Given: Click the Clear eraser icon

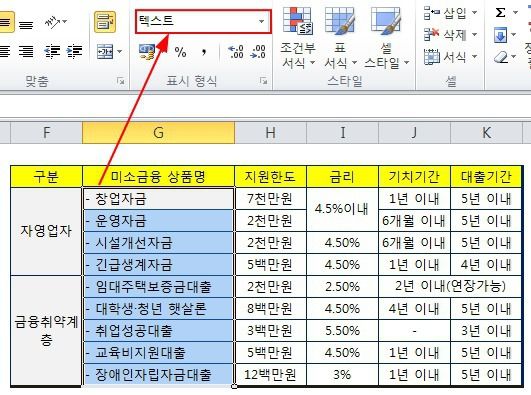Looking at the screenshot, I should click(x=501, y=57).
